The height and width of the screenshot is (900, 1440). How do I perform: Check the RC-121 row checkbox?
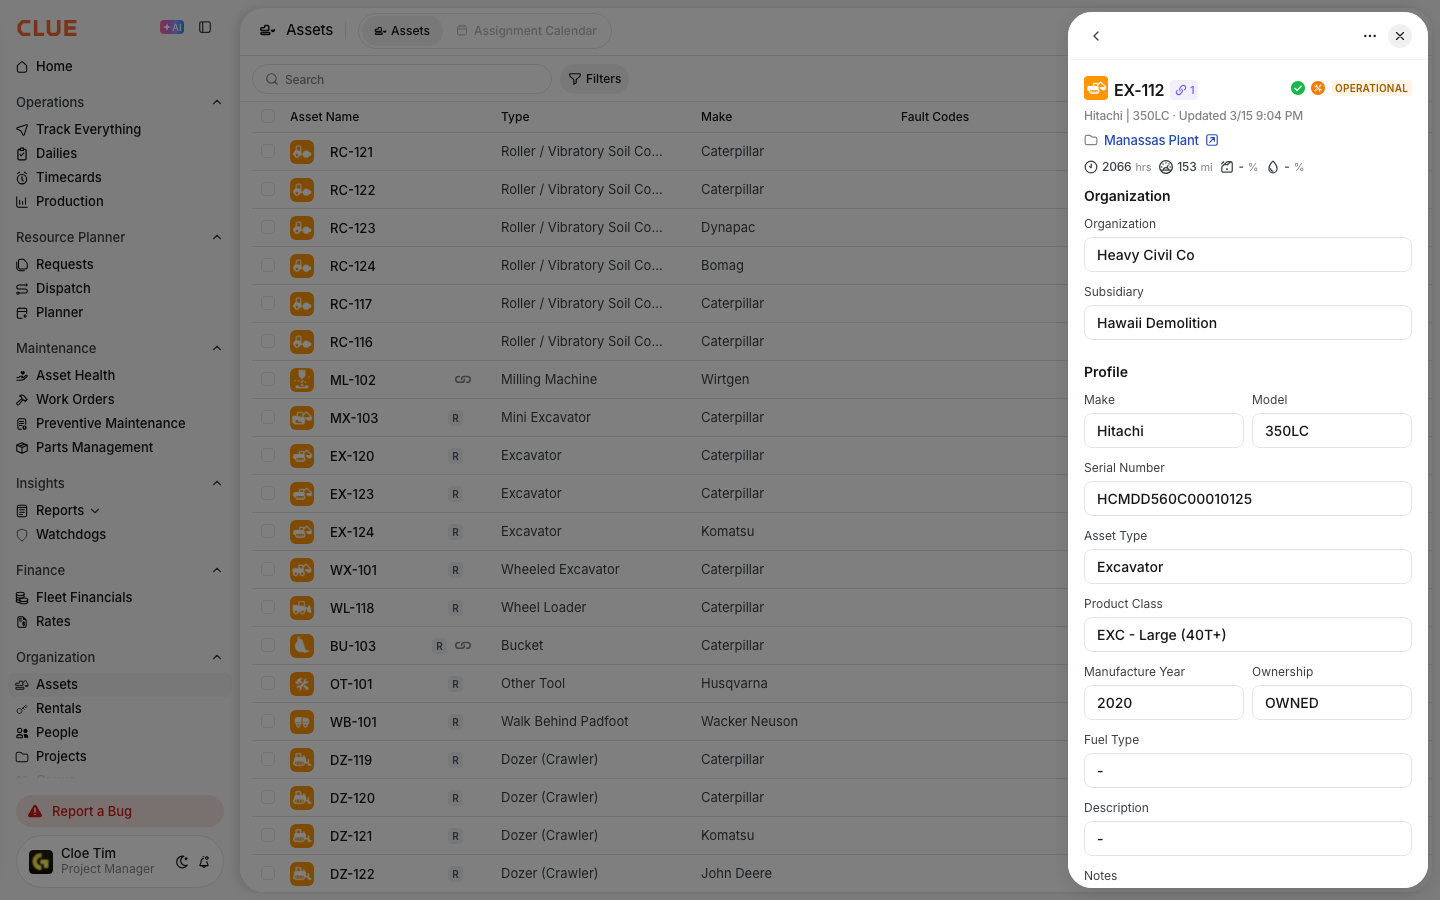[268, 151]
